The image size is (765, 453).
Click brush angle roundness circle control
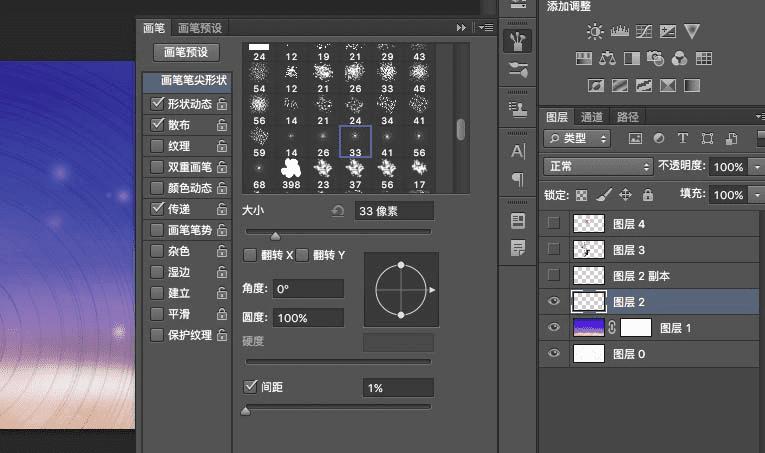401,290
